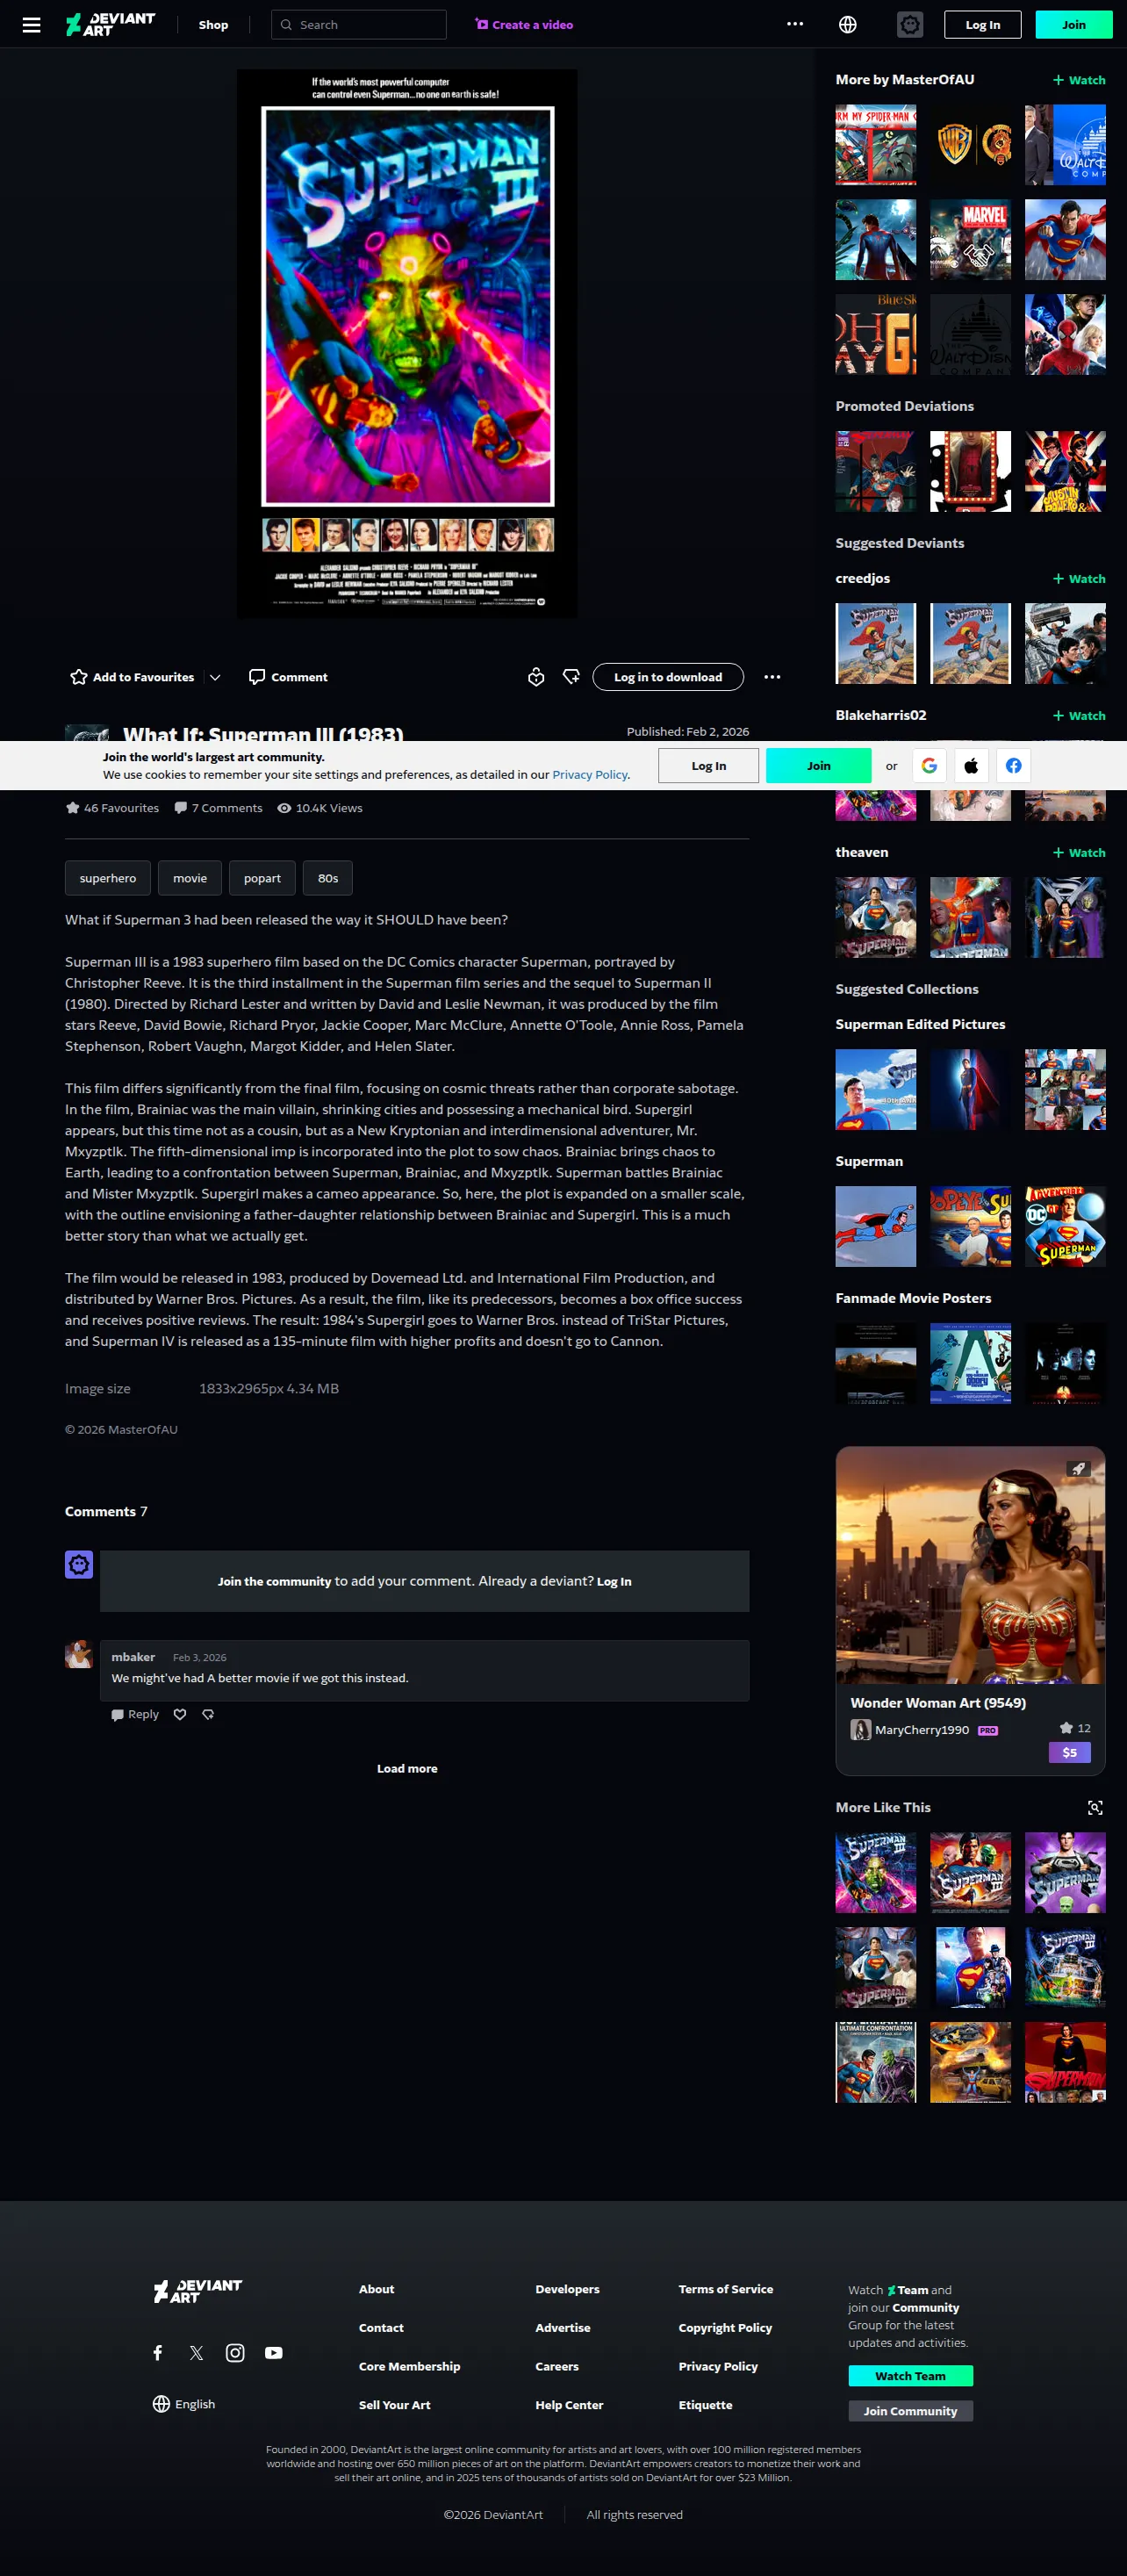The height and width of the screenshot is (2576, 1127).
Task: Open the globe language icon in the header
Action: [x=847, y=25]
